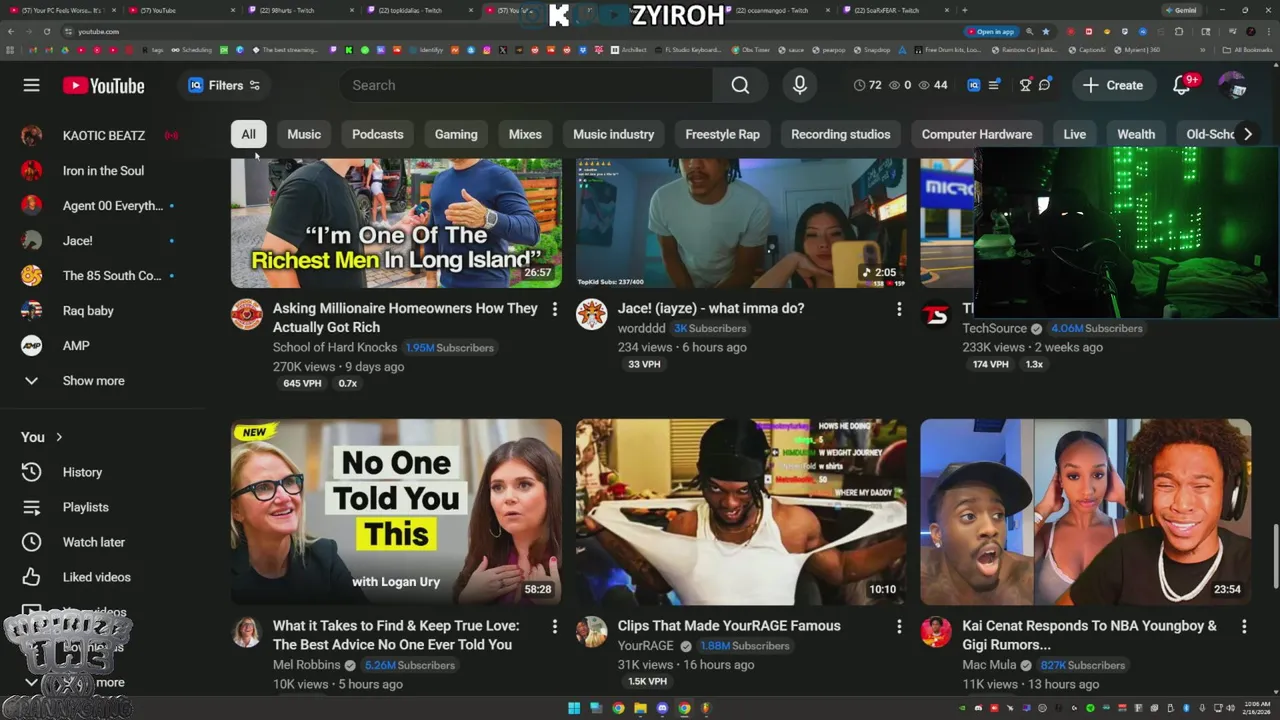Open the vidIQ list menu icon
Screen dimensions: 1280x720
point(994,85)
